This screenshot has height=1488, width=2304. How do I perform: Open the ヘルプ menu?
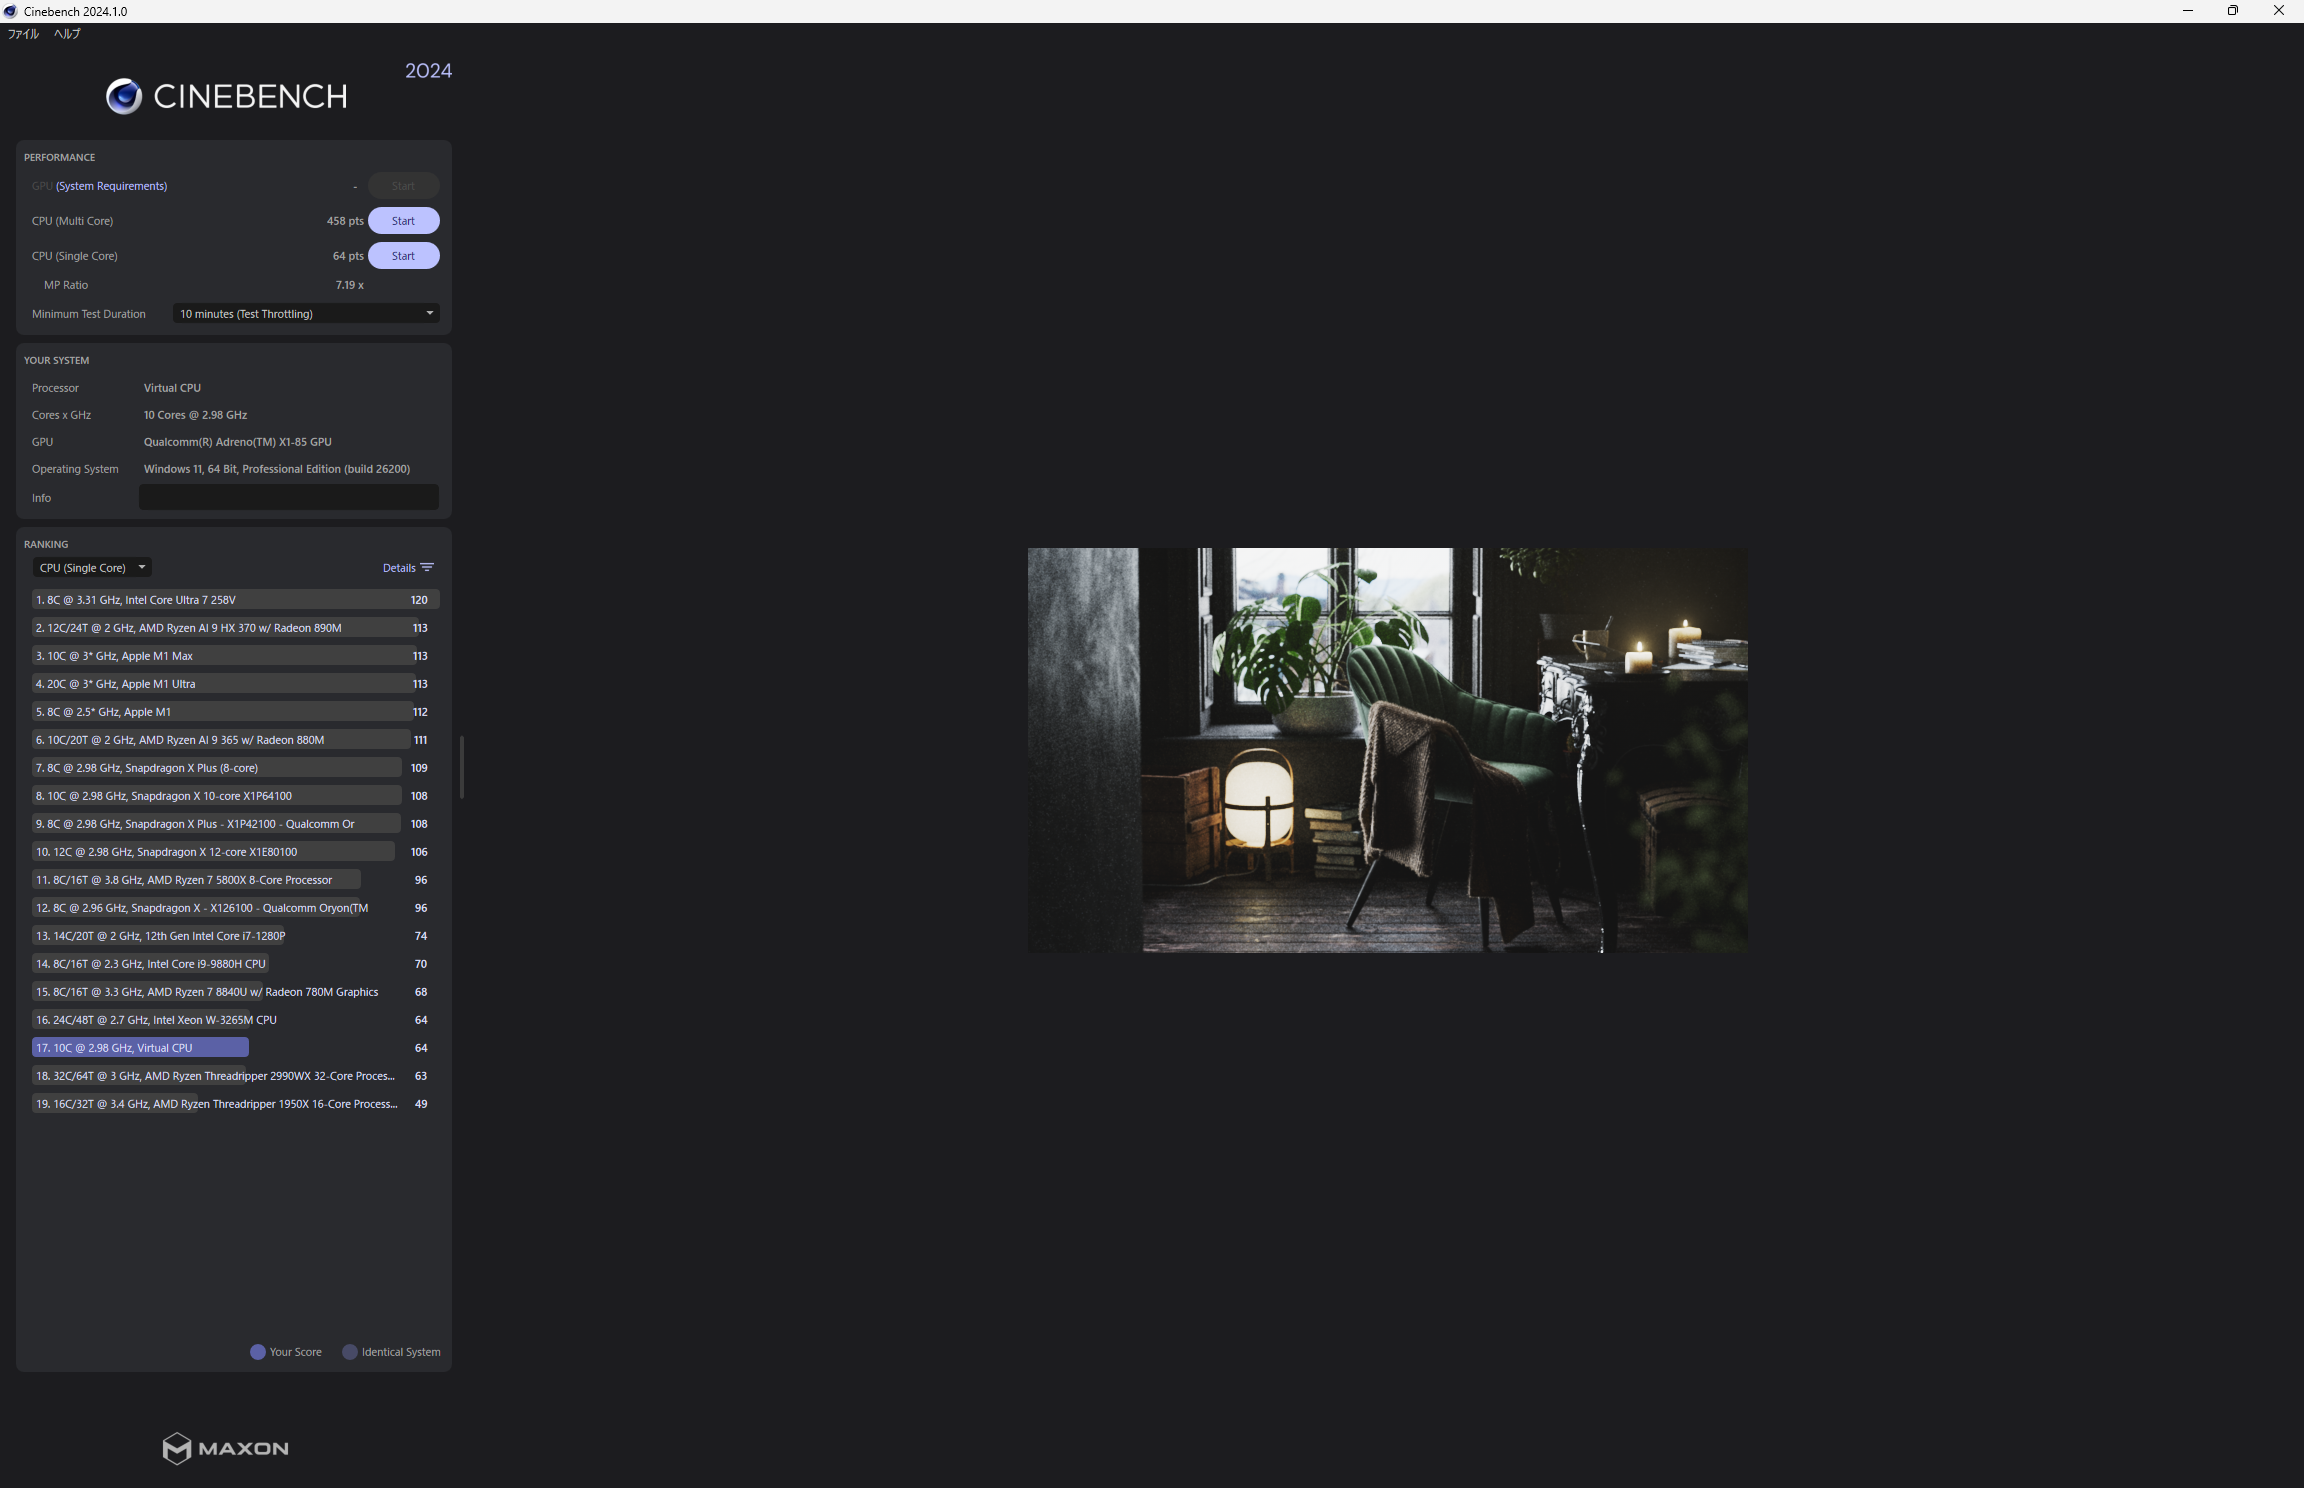pos(67,34)
